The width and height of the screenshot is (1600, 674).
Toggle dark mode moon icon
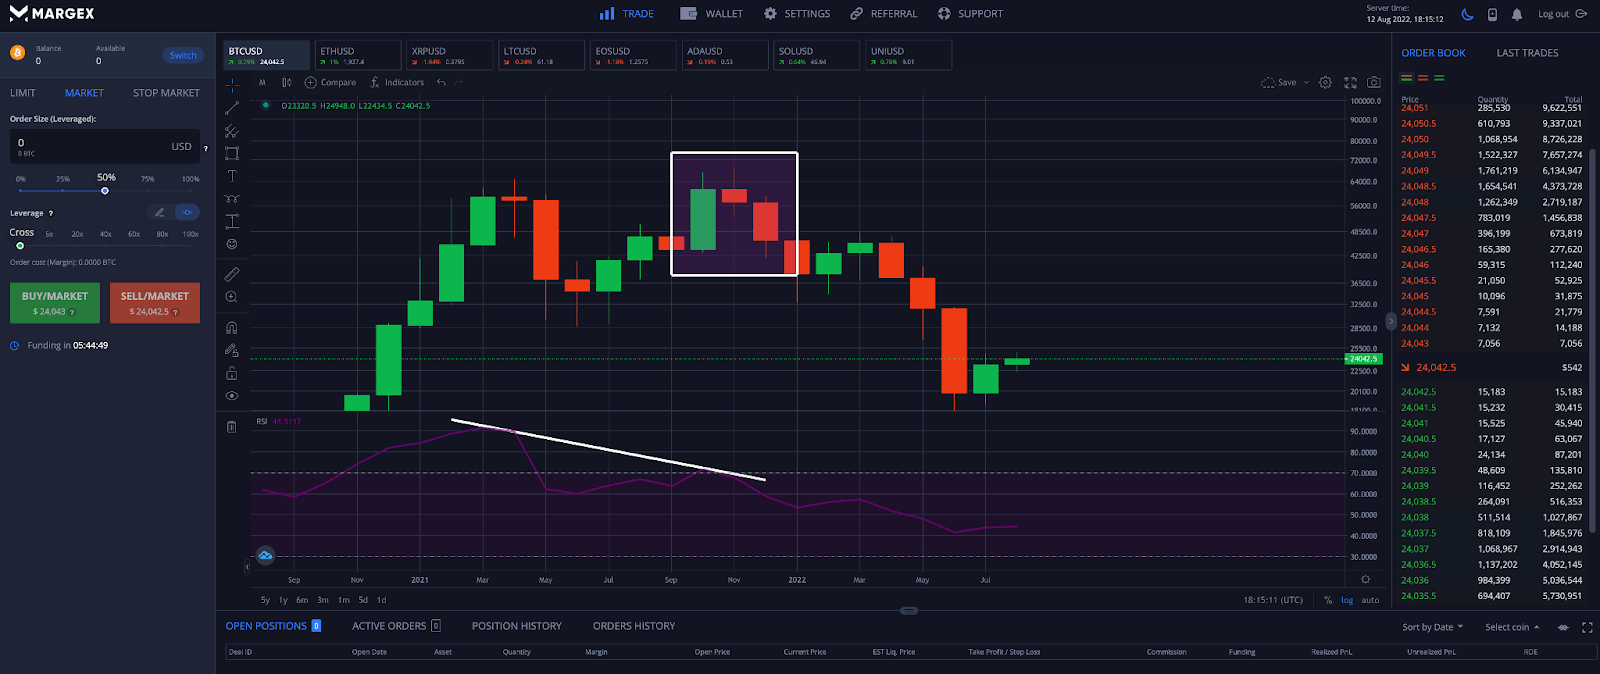pos(1467,14)
